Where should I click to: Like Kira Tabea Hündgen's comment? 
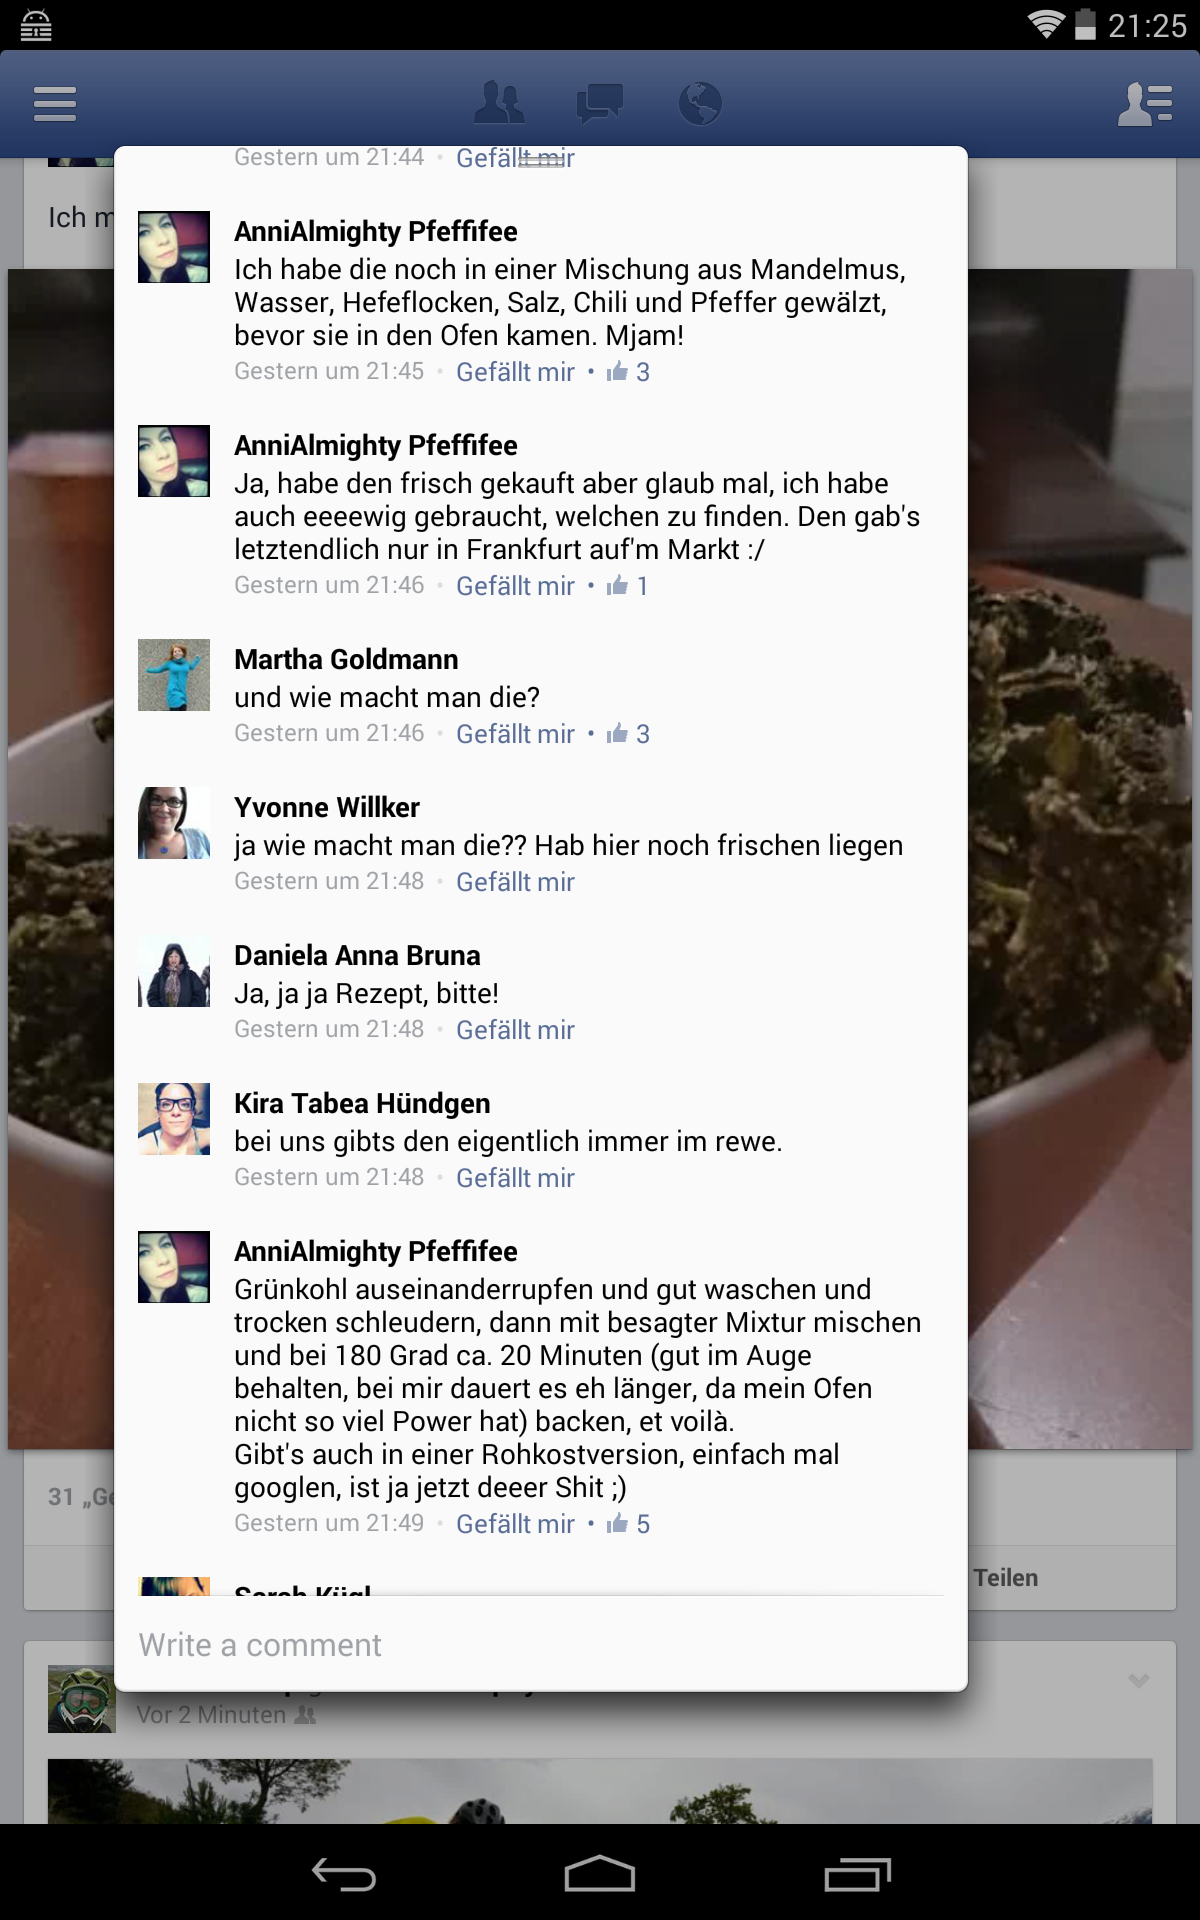point(515,1178)
